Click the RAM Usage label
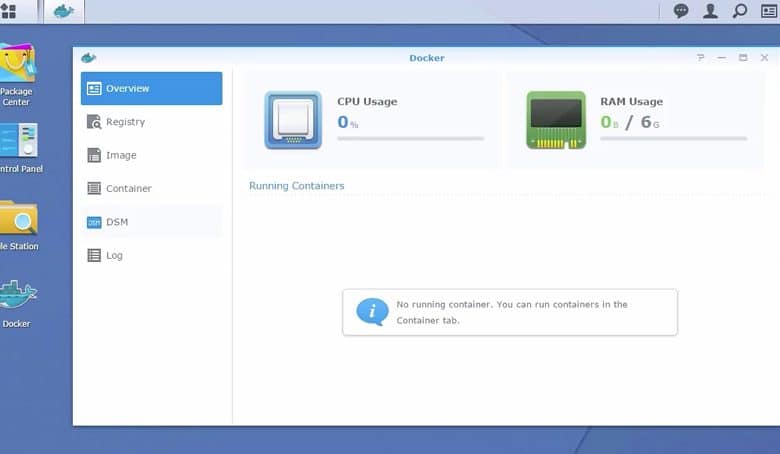 631,101
